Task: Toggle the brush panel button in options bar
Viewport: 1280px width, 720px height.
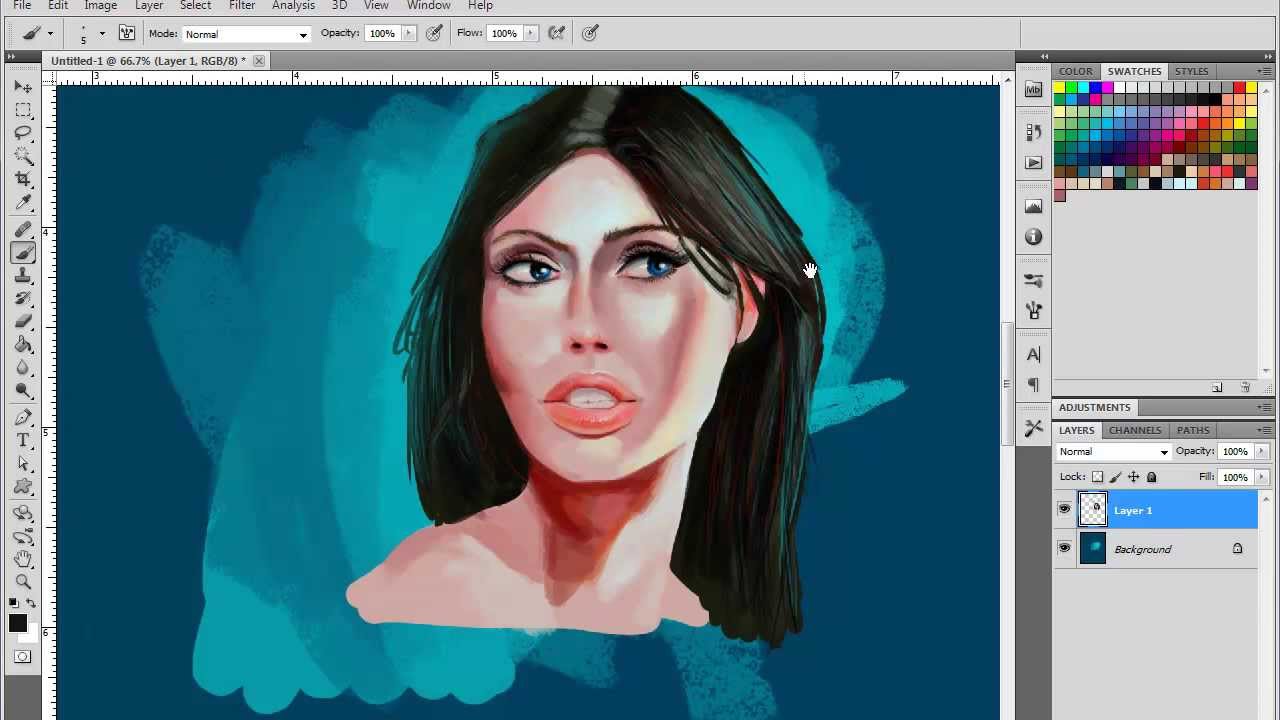Action: tap(127, 33)
